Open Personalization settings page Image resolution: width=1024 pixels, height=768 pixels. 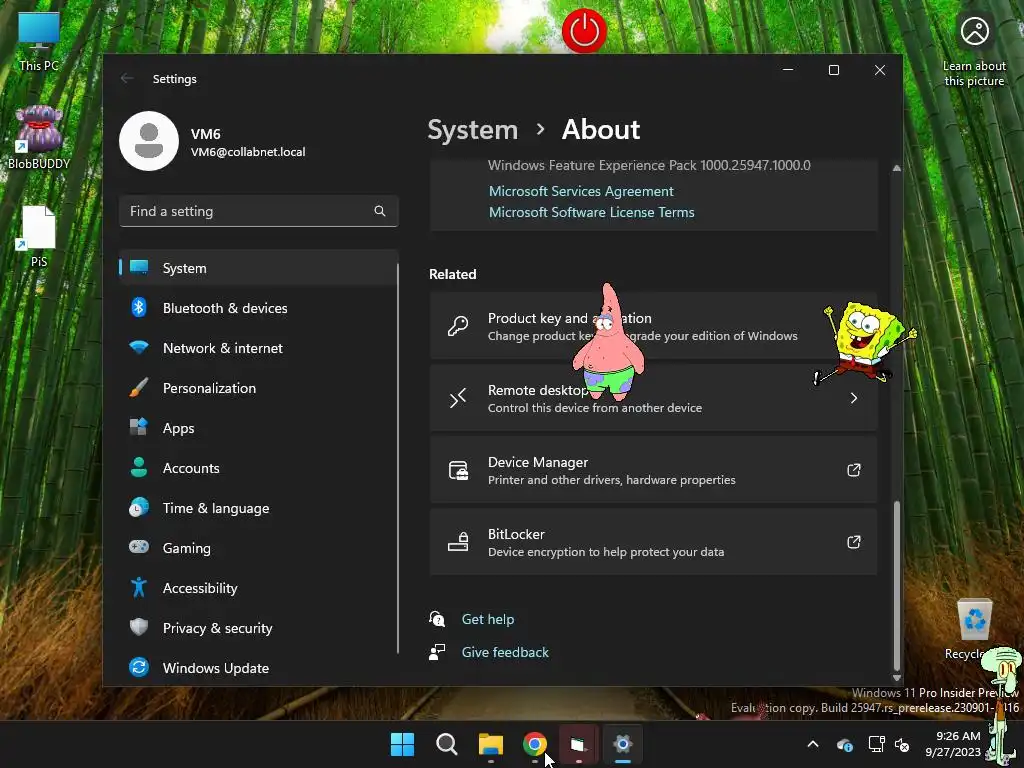pyautogui.click(x=259, y=388)
